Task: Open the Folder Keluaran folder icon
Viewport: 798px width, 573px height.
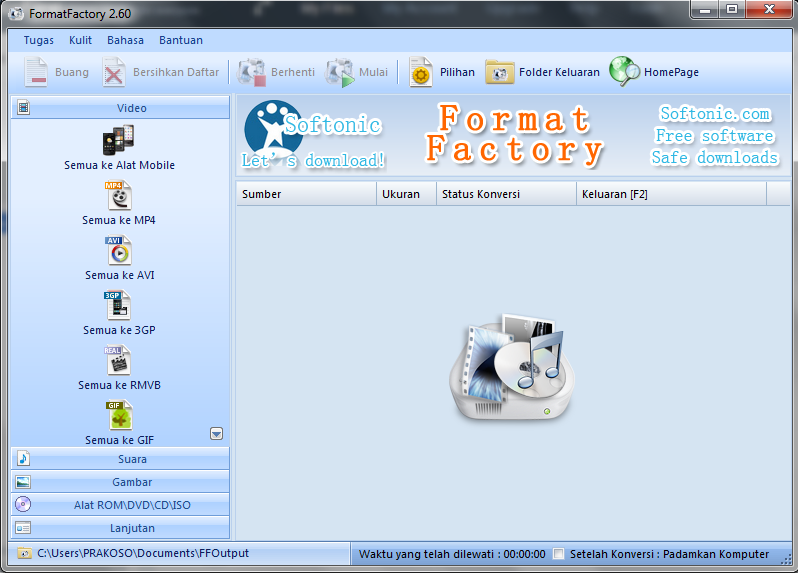Action: pos(499,72)
